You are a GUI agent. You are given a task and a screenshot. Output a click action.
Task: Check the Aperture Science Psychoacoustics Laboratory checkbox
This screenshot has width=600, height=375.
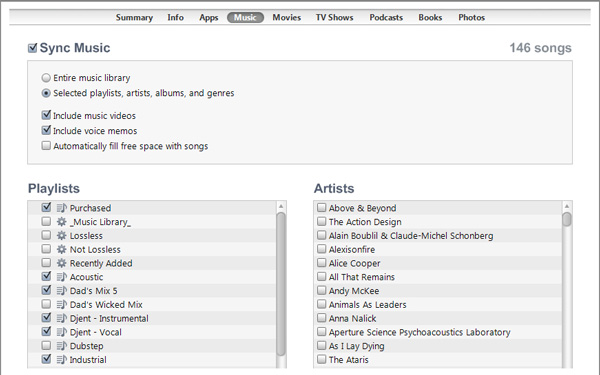coord(321,331)
